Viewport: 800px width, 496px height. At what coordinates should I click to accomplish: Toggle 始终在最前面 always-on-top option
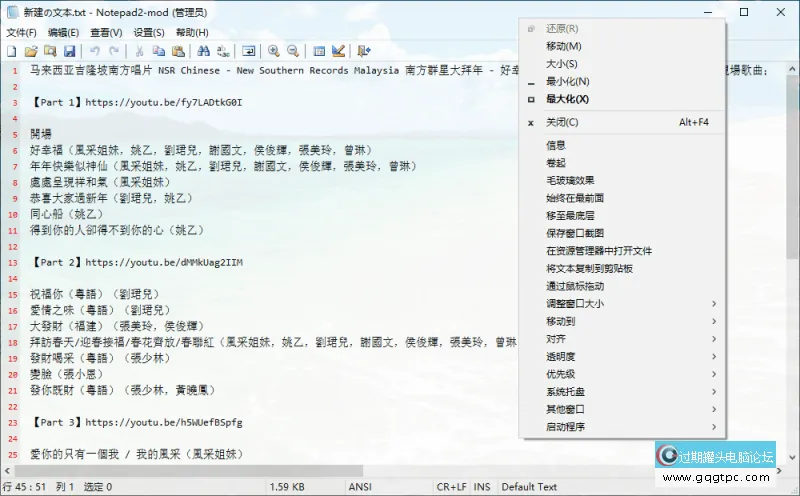tap(622, 198)
